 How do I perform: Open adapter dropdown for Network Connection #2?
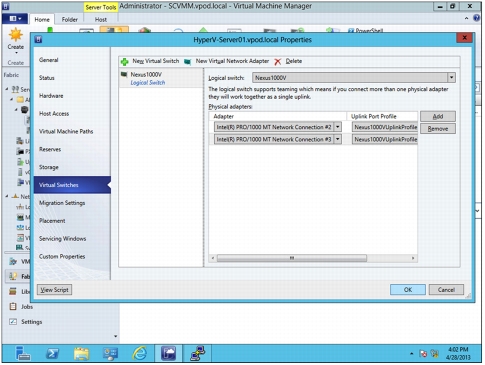click(338, 127)
